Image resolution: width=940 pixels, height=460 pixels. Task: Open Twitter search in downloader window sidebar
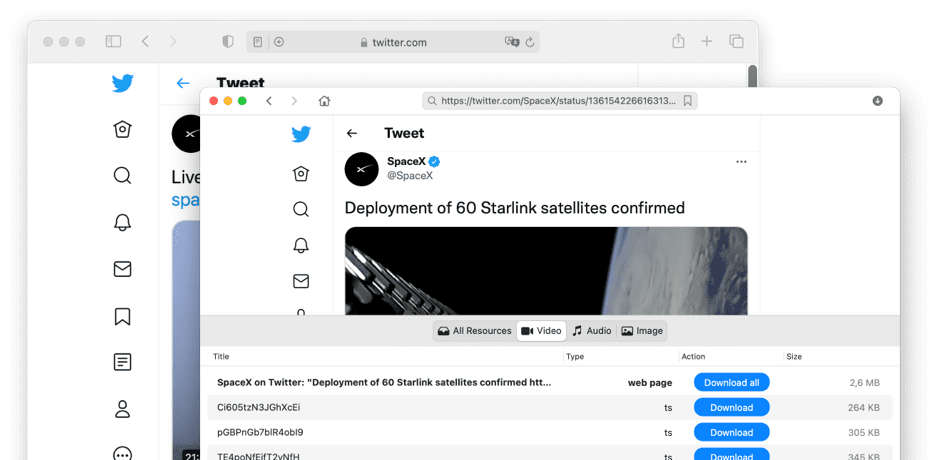tap(301, 209)
